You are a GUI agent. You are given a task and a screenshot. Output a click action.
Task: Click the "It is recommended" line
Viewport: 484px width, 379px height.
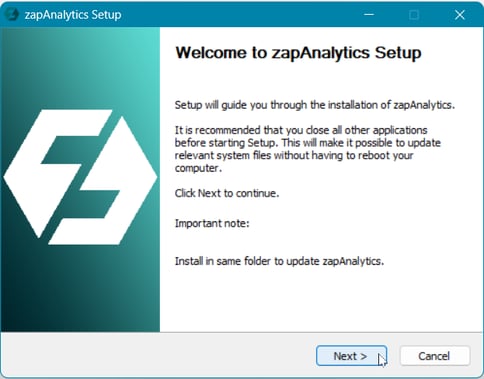click(301, 130)
